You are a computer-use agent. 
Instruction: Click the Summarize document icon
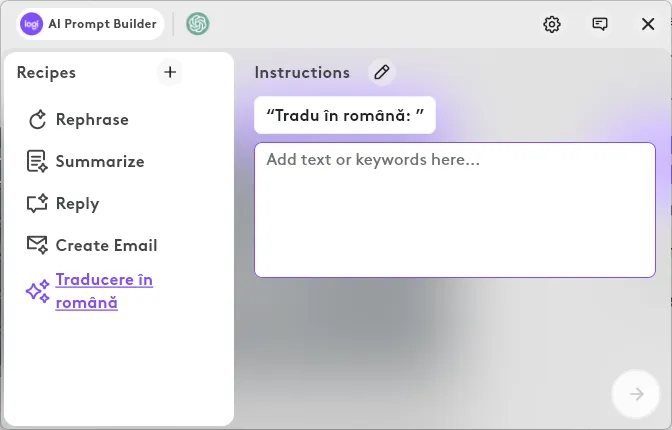click(37, 162)
